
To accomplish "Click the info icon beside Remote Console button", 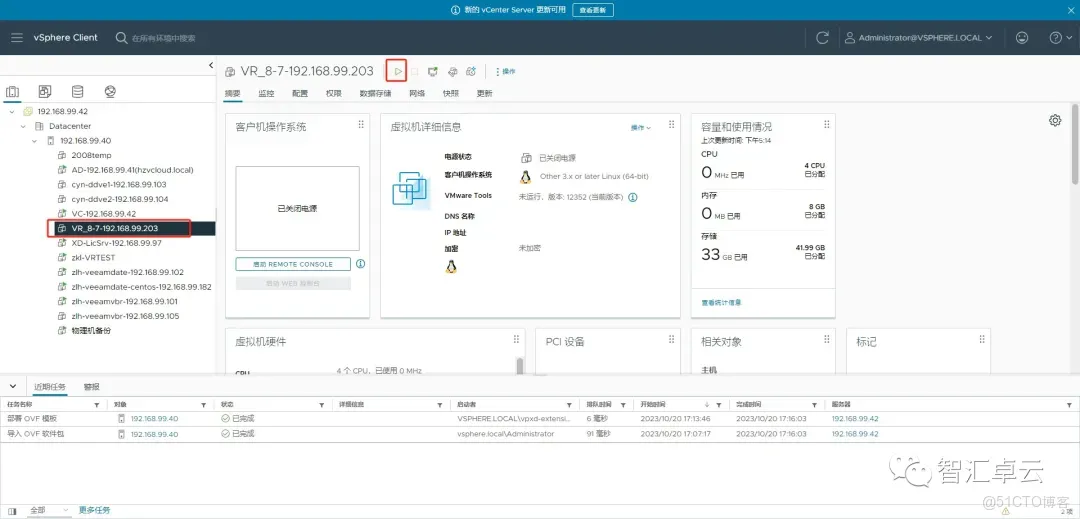I will point(360,264).
